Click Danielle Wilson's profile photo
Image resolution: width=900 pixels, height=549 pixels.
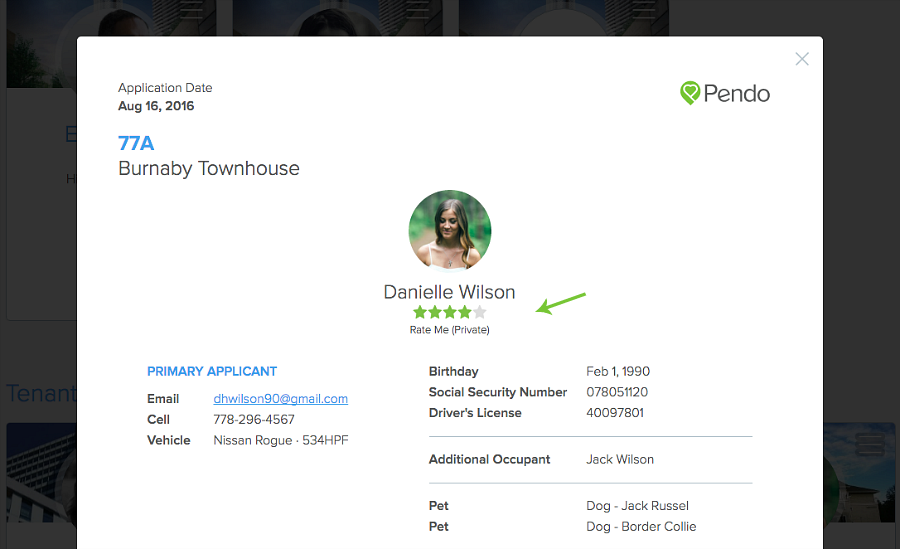pos(449,231)
